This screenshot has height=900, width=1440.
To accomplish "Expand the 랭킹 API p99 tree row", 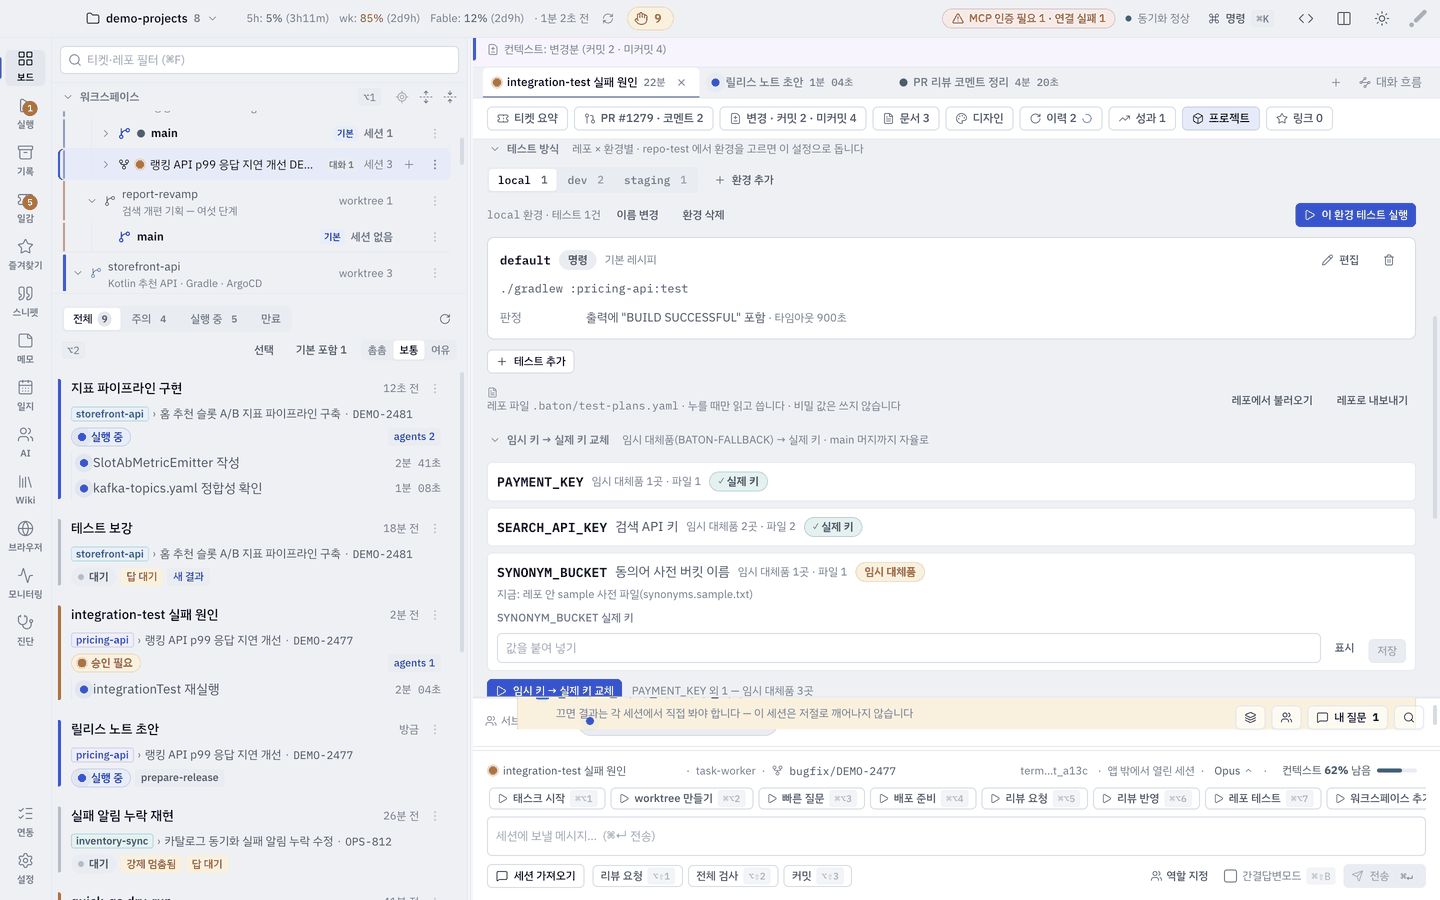I will [106, 165].
